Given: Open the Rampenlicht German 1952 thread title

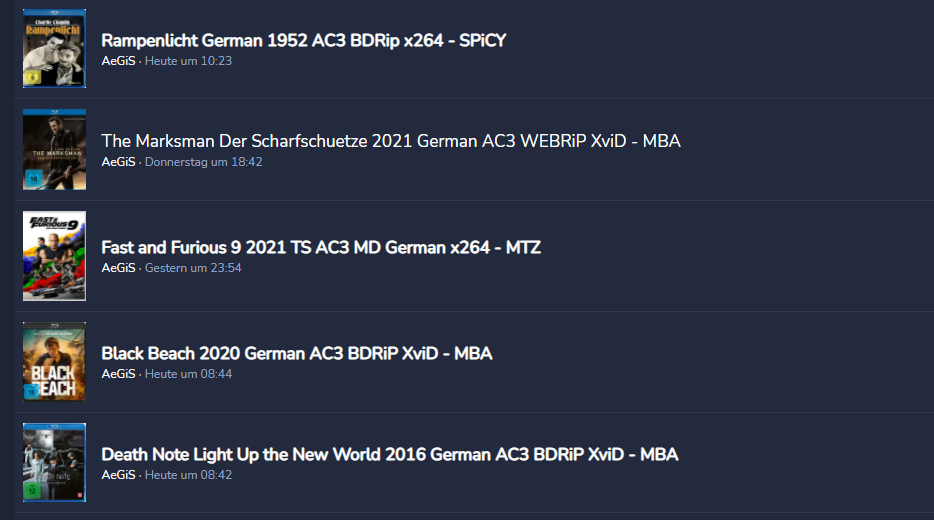Looking at the screenshot, I should [x=303, y=40].
